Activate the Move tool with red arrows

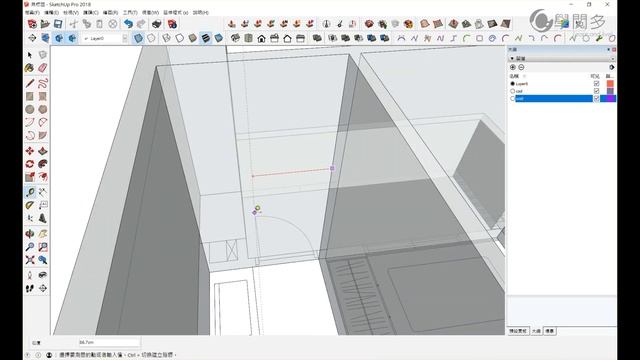(x=30, y=151)
